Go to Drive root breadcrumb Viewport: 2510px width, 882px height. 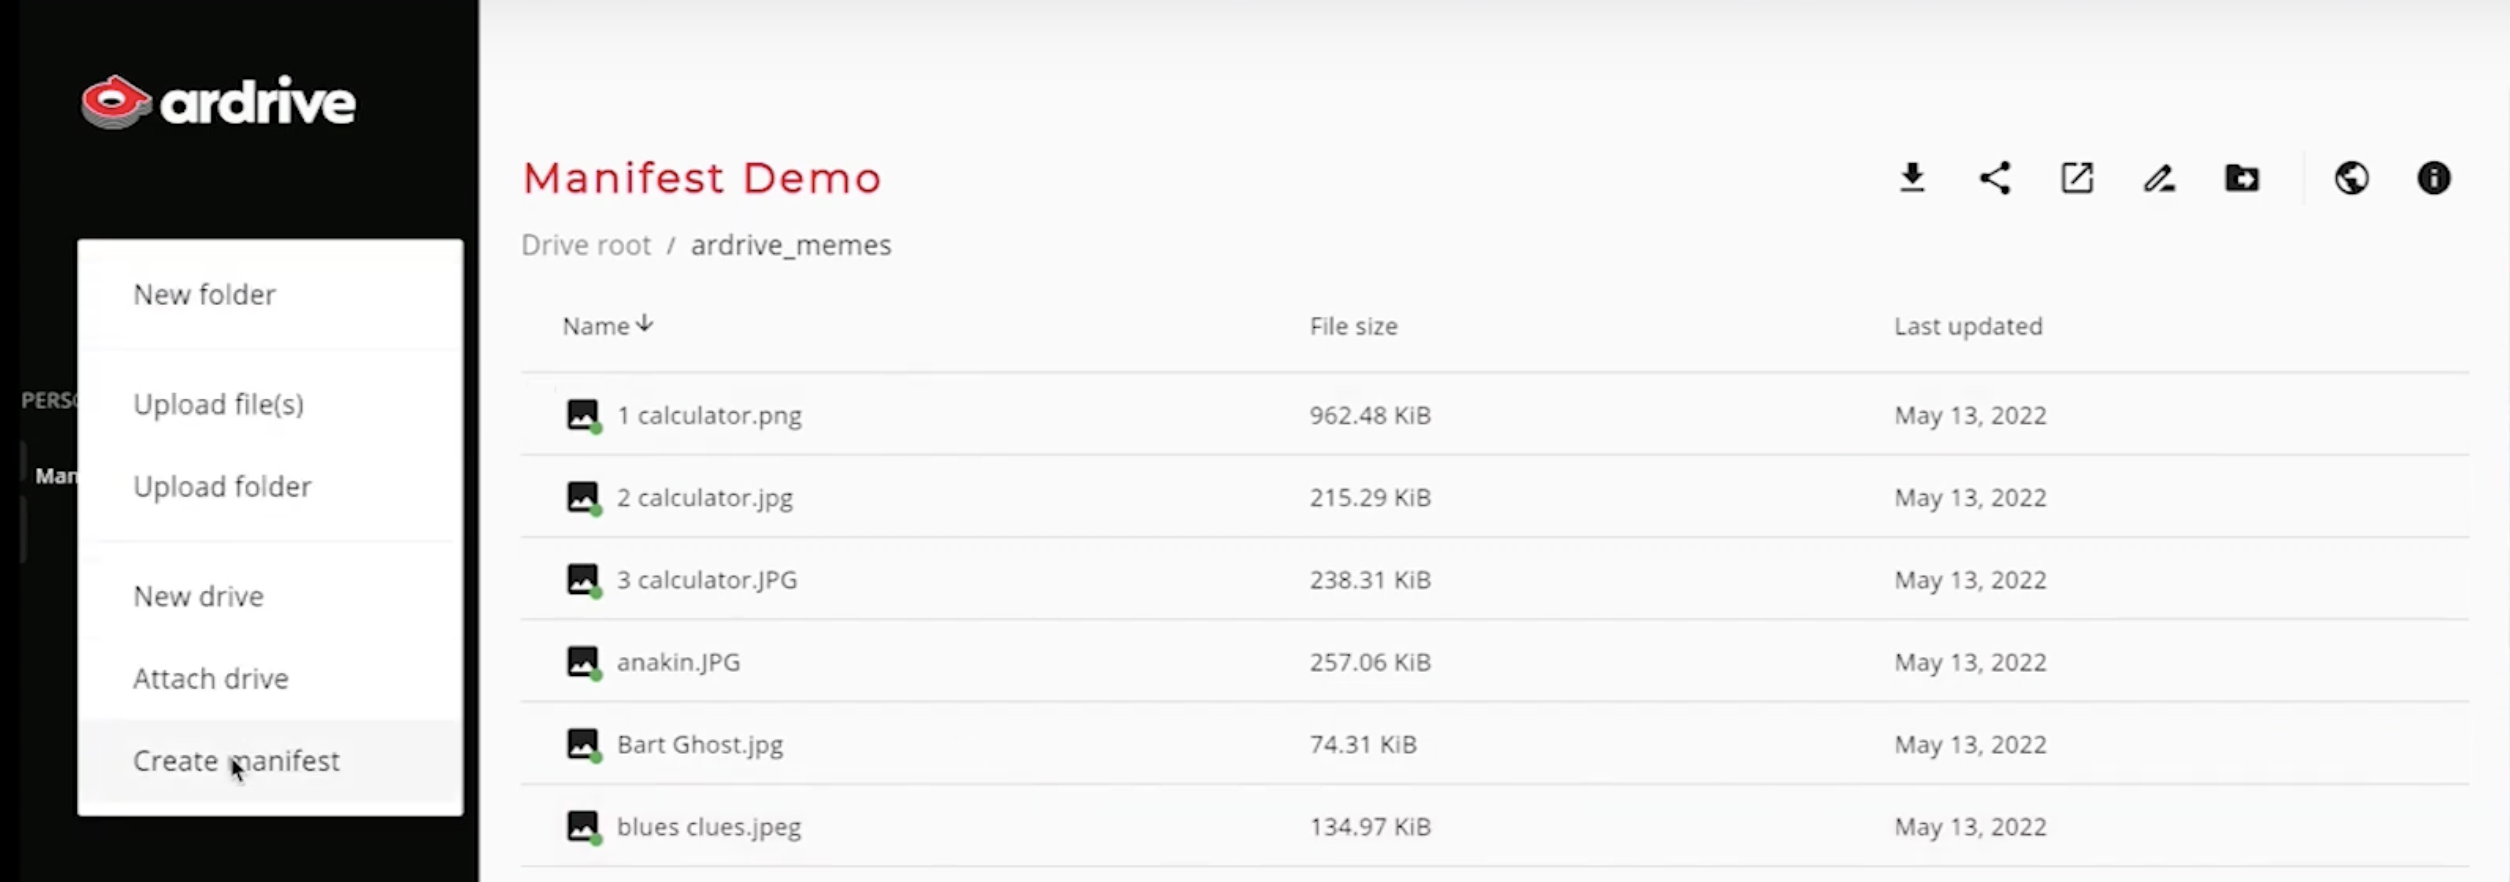586,245
